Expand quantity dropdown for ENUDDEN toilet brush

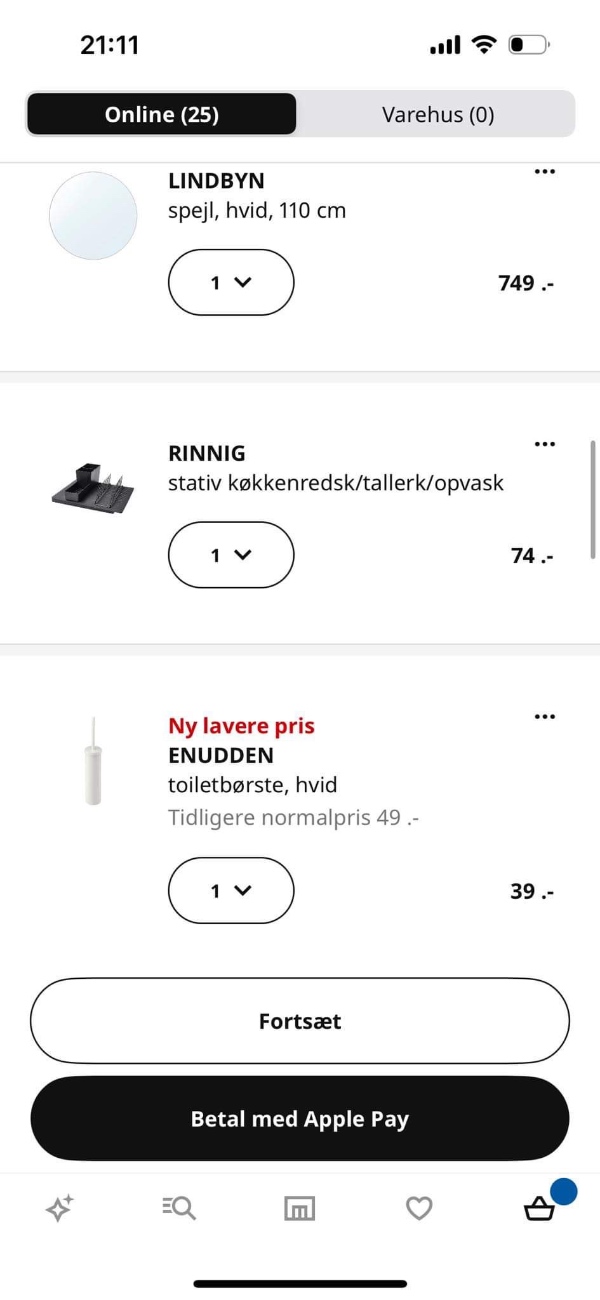(x=231, y=890)
